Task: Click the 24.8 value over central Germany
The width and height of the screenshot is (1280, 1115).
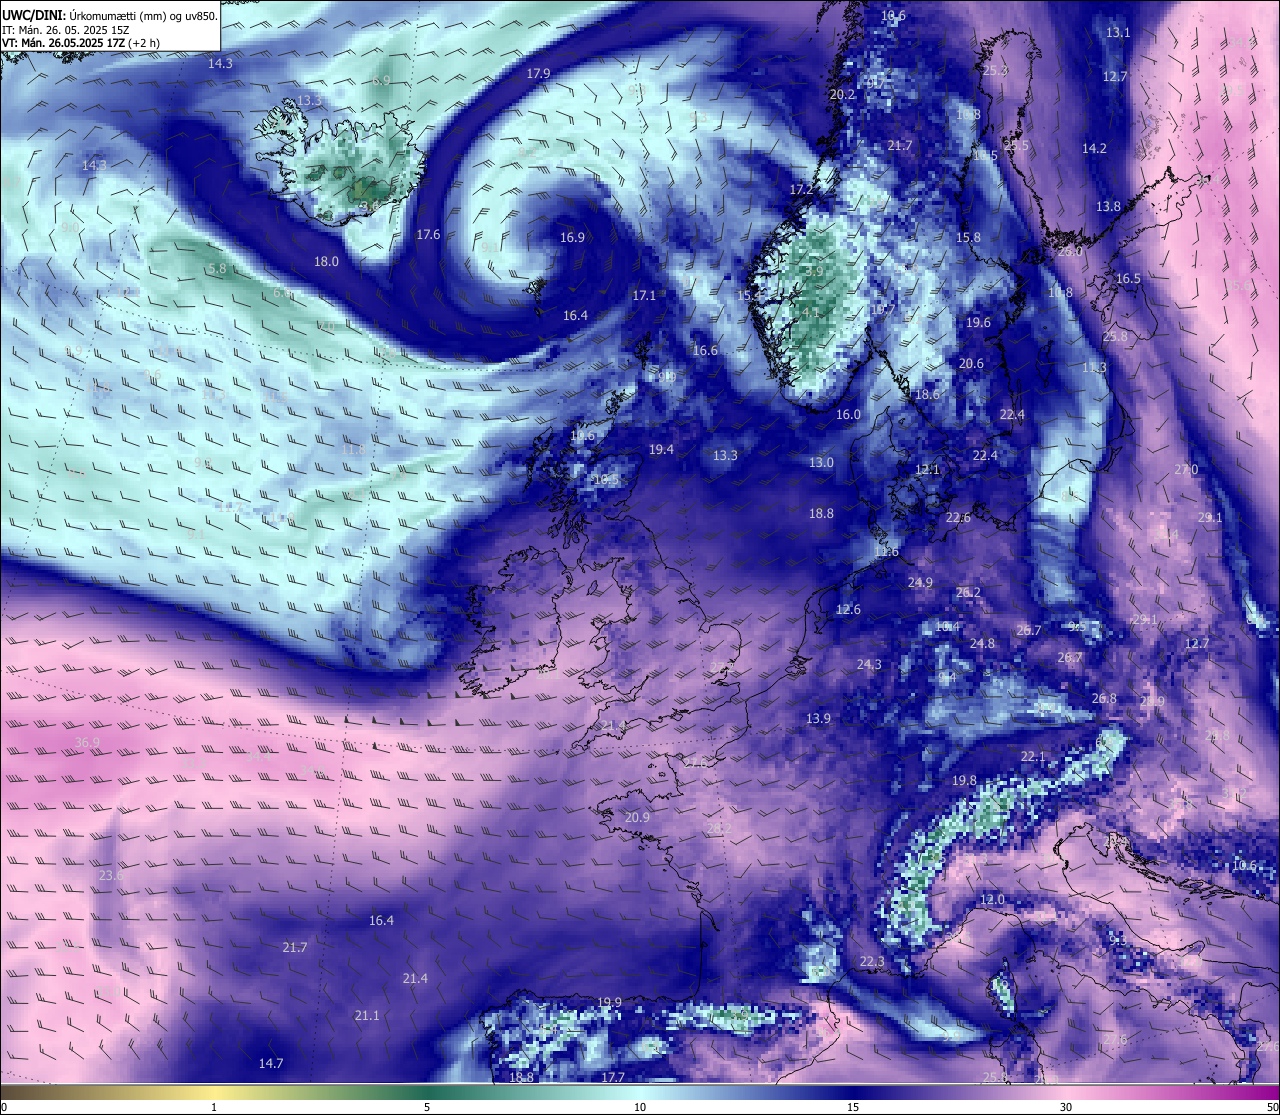Action: tap(982, 644)
